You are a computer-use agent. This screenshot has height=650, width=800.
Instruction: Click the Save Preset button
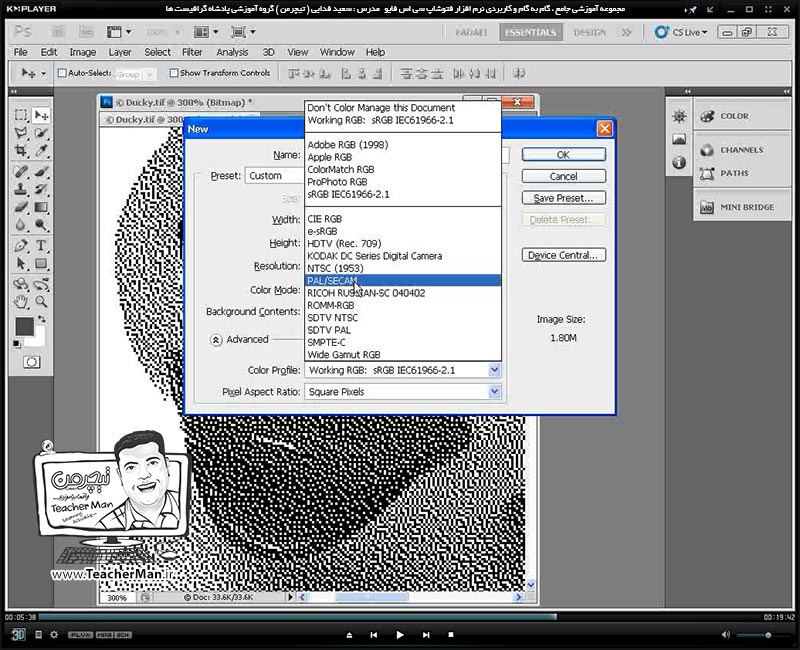pos(564,198)
